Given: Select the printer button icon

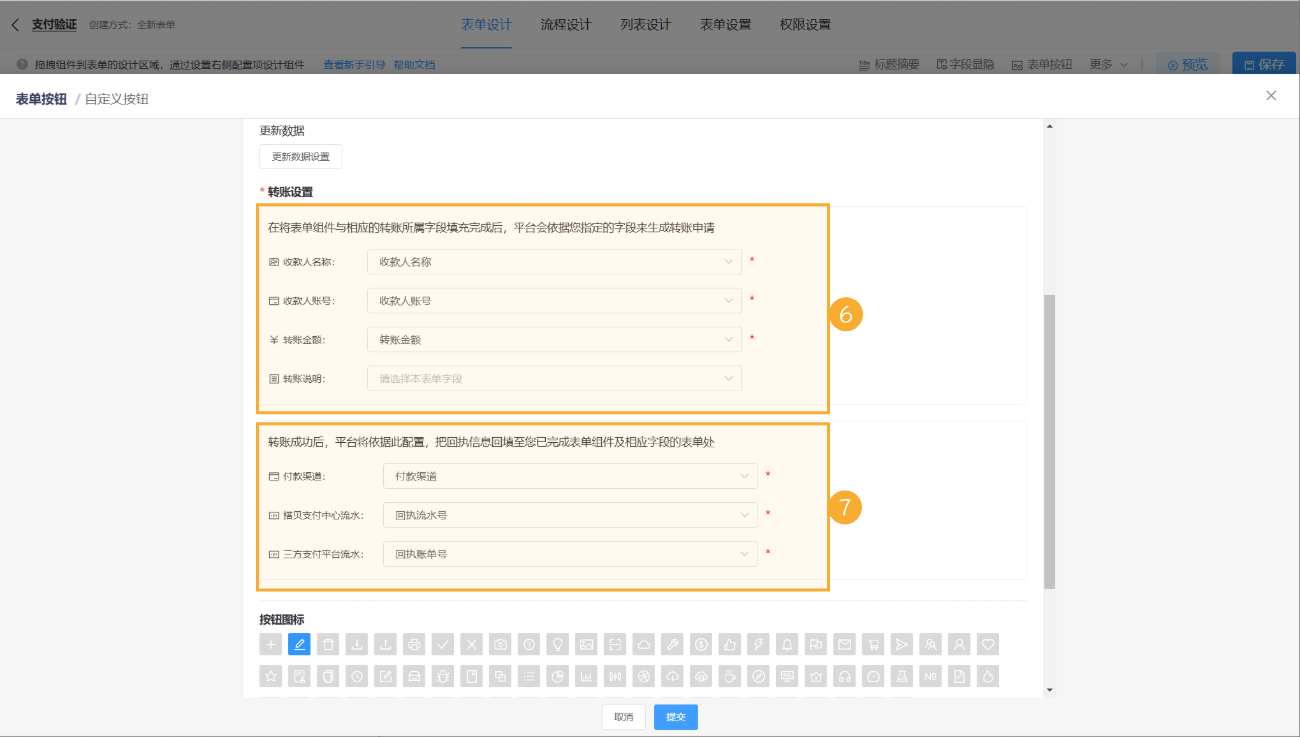Looking at the screenshot, I should (x=414, y=644).
